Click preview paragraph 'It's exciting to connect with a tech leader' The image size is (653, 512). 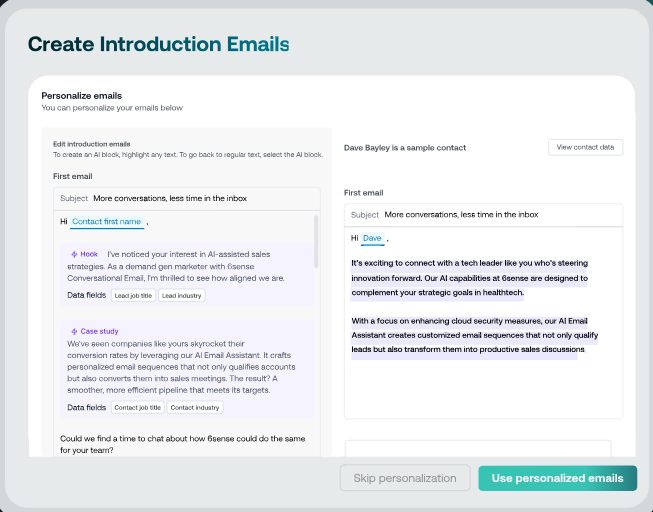click(x=469, y=278)
